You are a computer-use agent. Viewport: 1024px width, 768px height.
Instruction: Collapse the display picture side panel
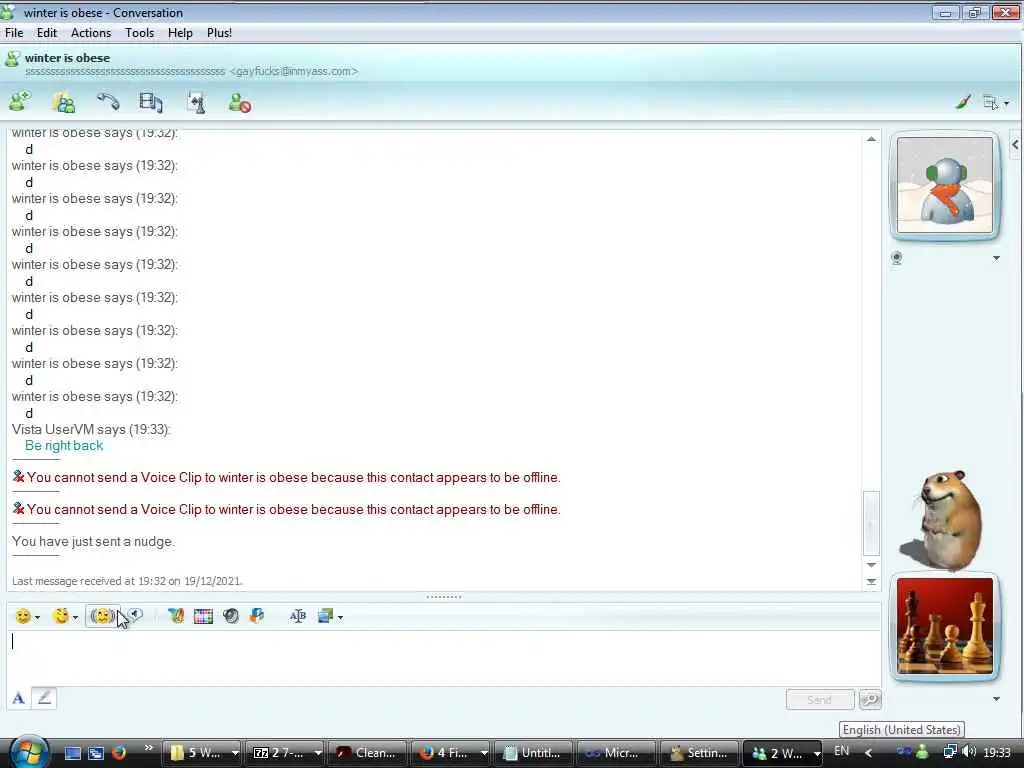1015,144
